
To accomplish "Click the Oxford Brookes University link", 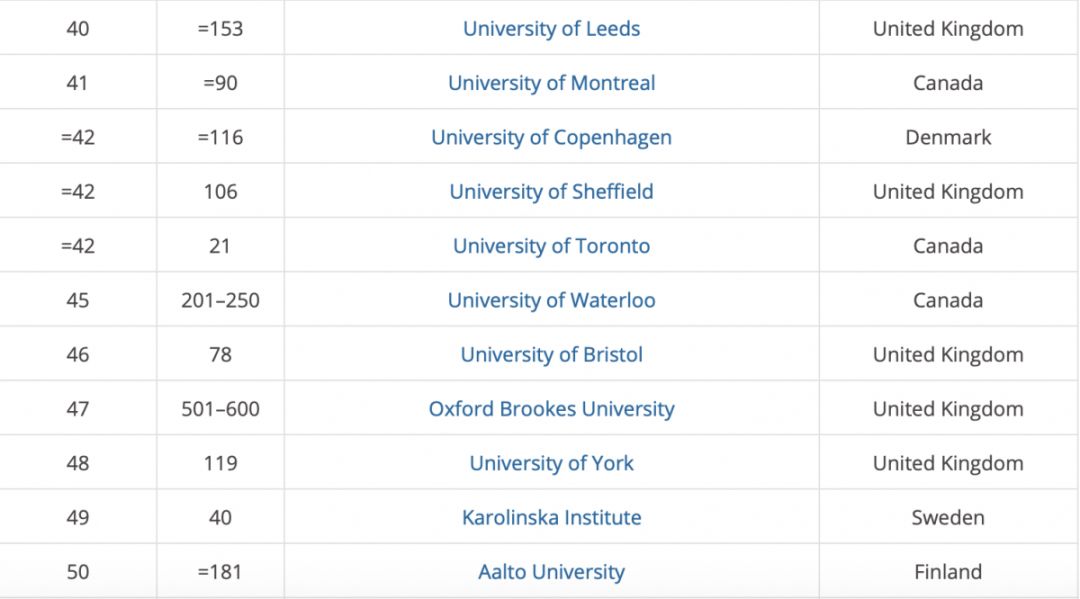I will (551, 409).
